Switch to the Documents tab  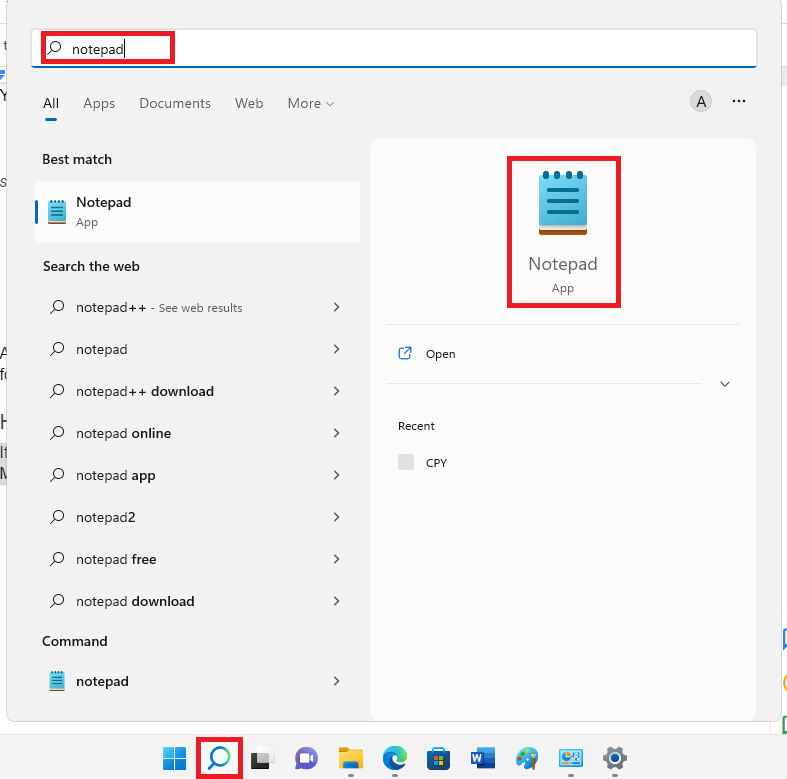[x=175, y=103]
